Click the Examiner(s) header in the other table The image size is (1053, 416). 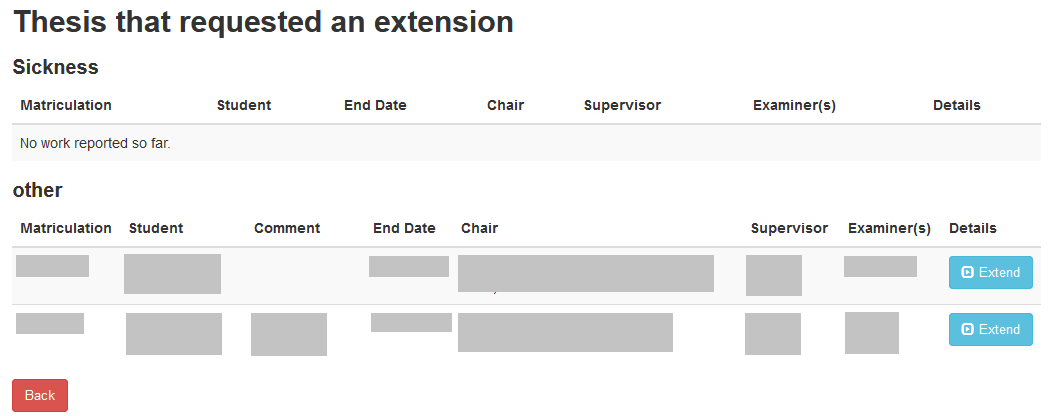point(889,228)
